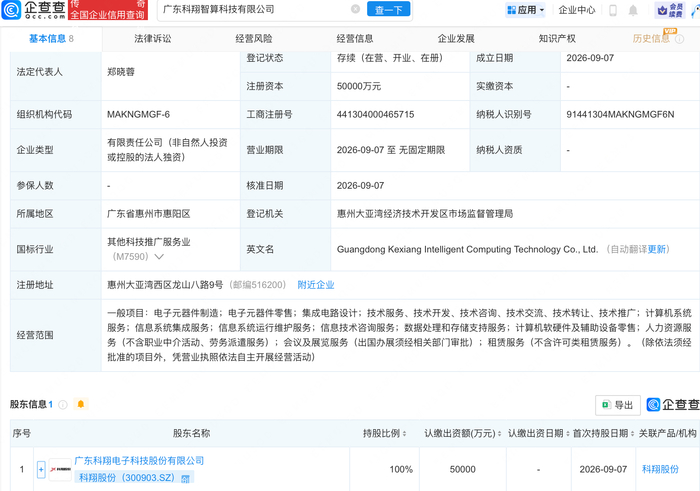Expand the 国标行业 M7590 chevron
Screen dimensions: 700x491
pos(159,257)
